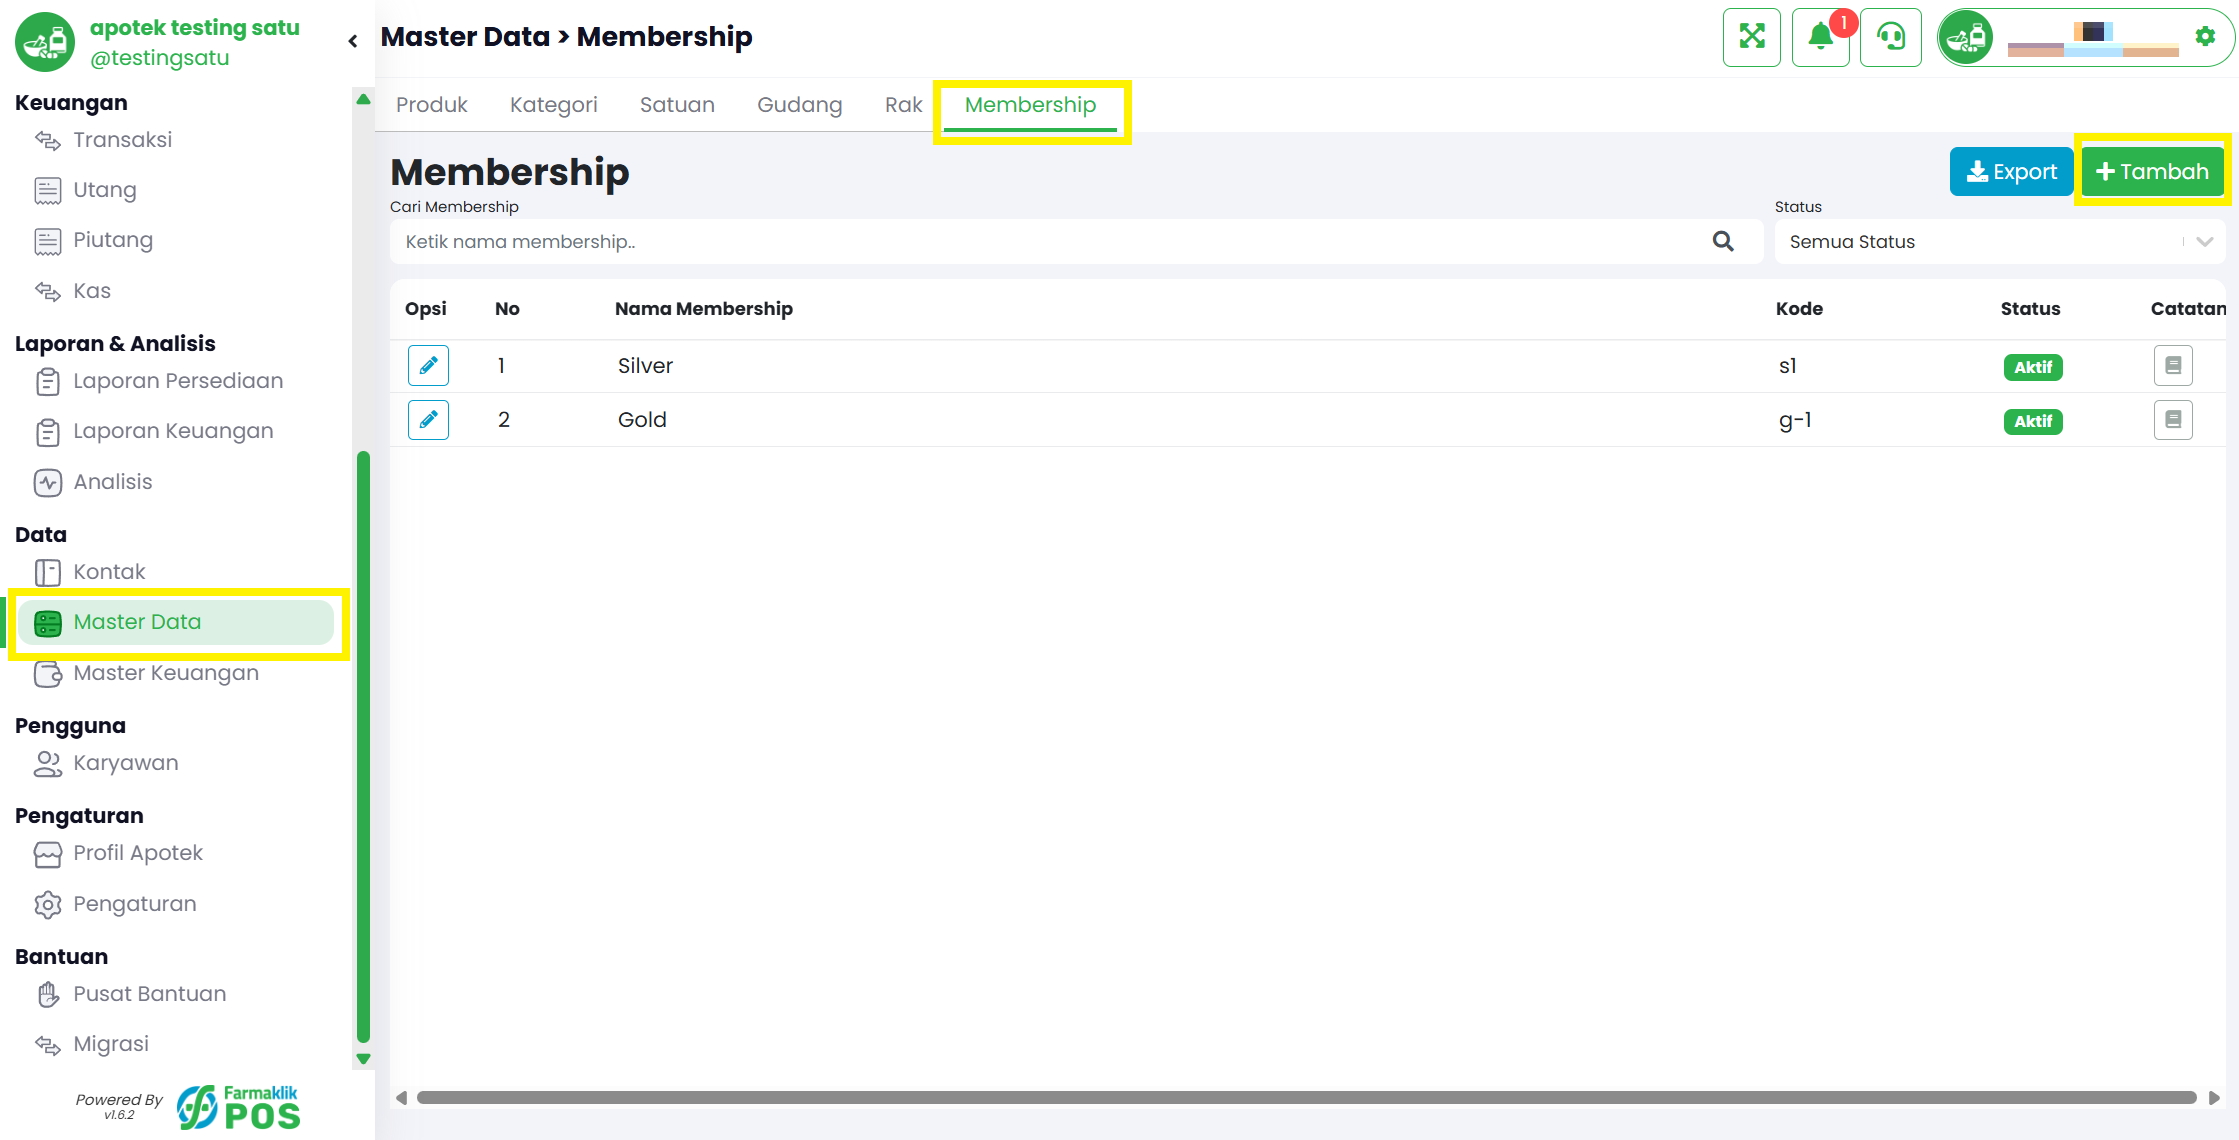Click the Transaksi sidebar icon
Screen dimensions: 2239x1140
coord(47,140)
